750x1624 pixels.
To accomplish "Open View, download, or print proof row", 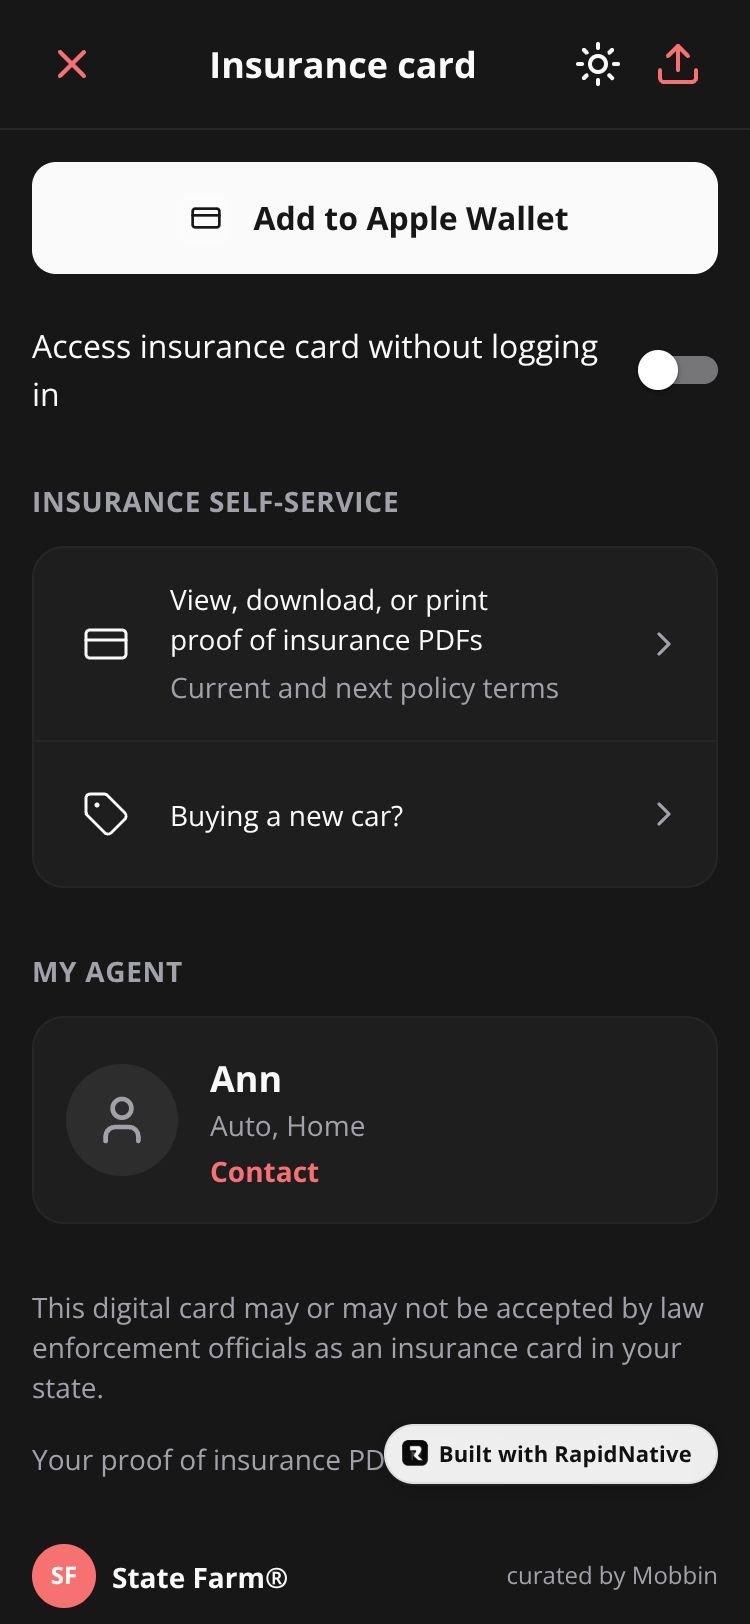I will tap(364, 642).
